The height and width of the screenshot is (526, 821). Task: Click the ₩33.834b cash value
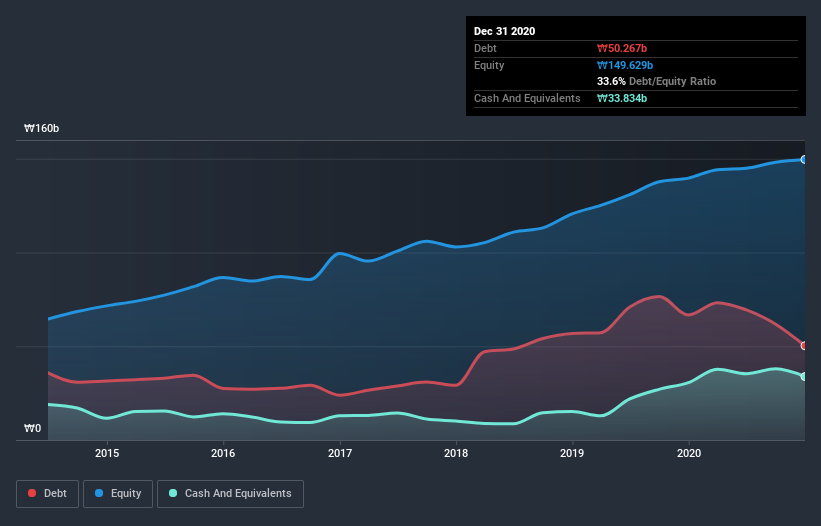pos(622,98)
